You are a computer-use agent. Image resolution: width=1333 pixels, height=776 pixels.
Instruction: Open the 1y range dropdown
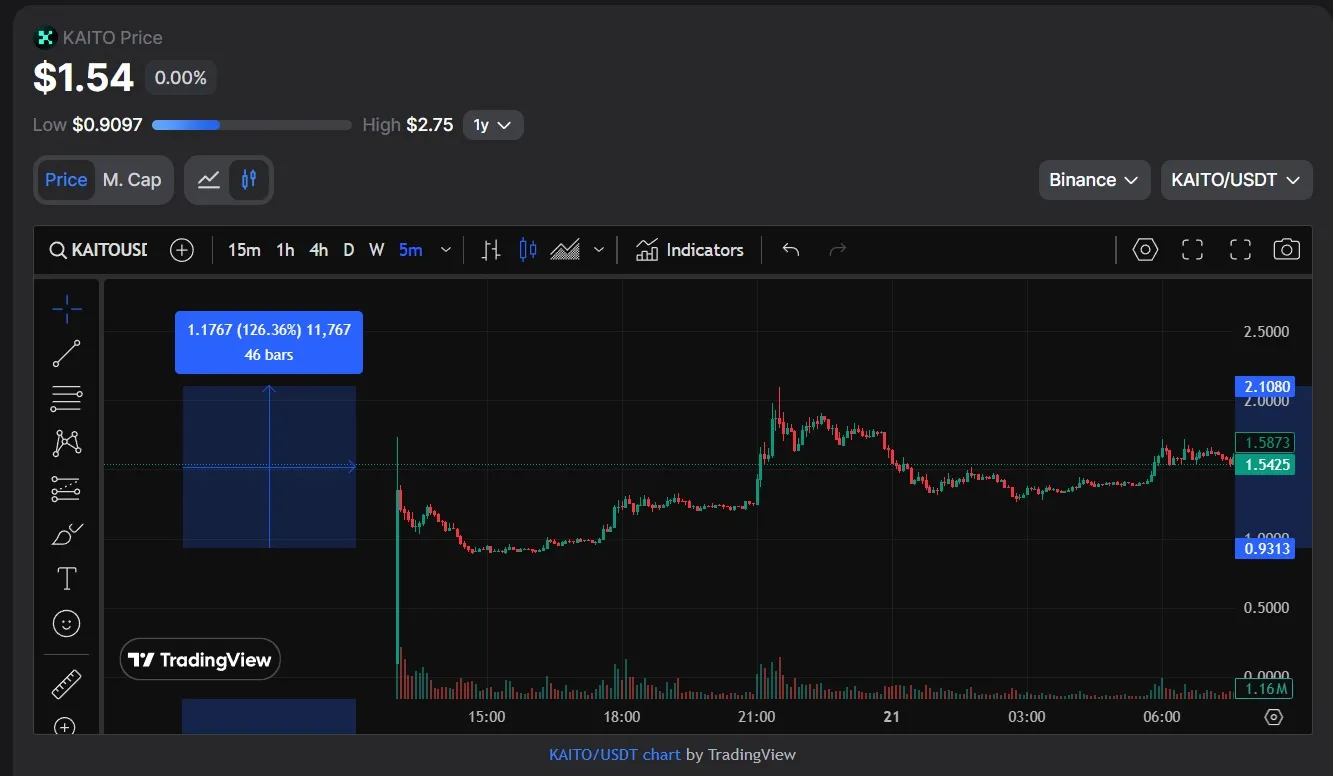coord(492,125)
